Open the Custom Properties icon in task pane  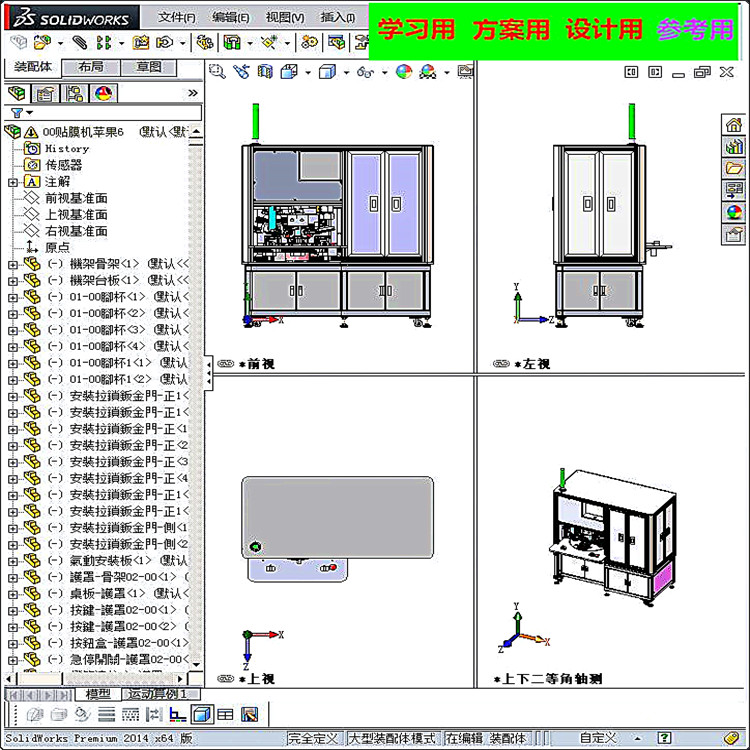click(734, 234)
